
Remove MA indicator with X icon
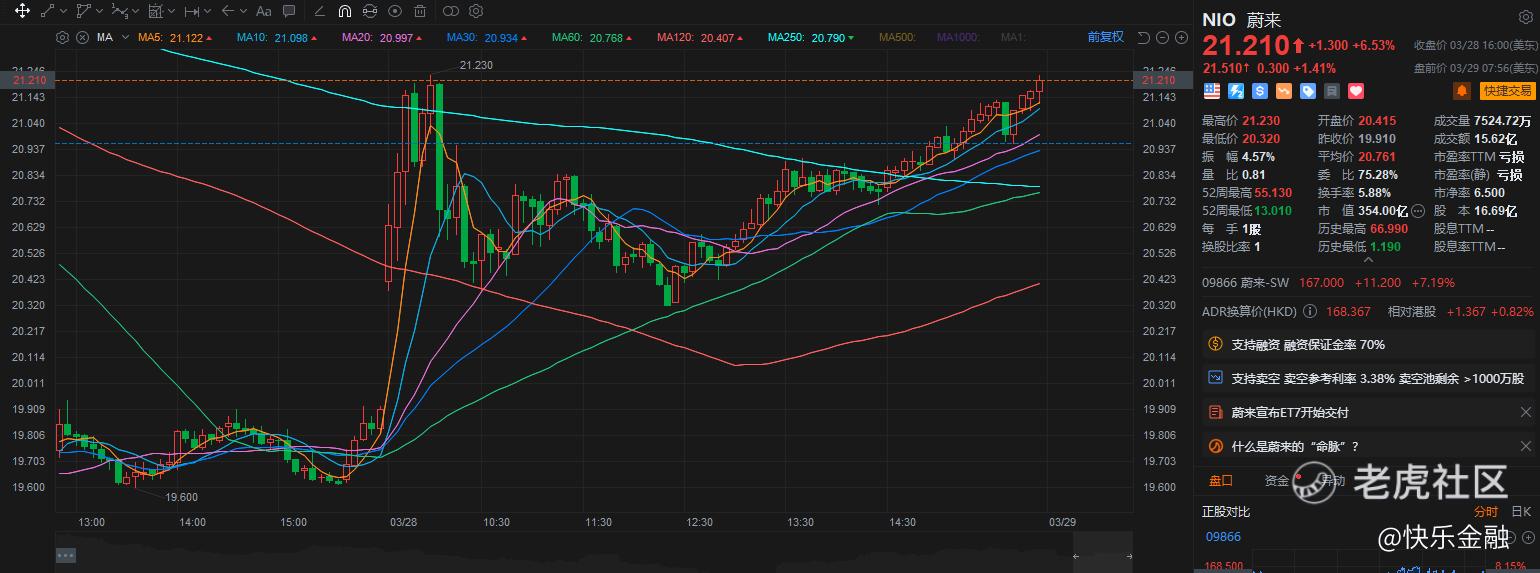(x=82, y=38)
